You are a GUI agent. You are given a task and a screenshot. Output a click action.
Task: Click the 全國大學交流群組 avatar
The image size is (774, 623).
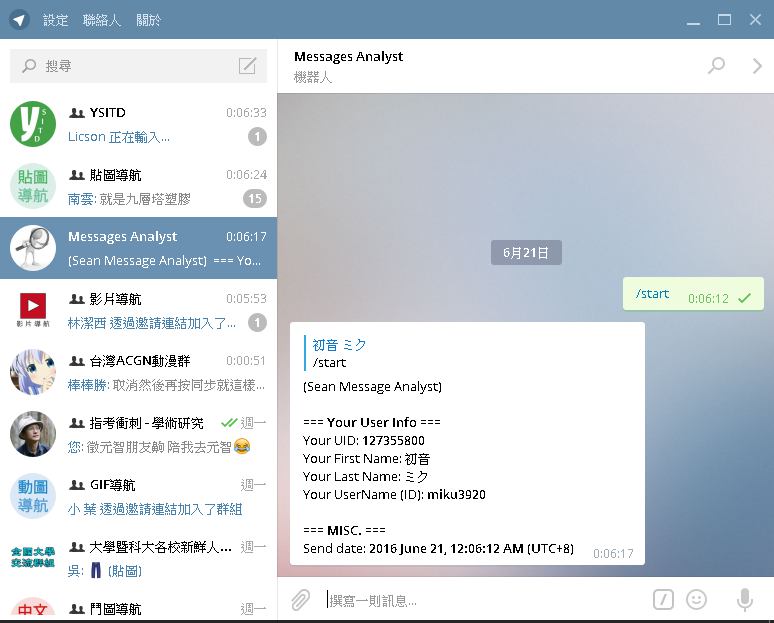pyautogui.click(x=33, y=558)
